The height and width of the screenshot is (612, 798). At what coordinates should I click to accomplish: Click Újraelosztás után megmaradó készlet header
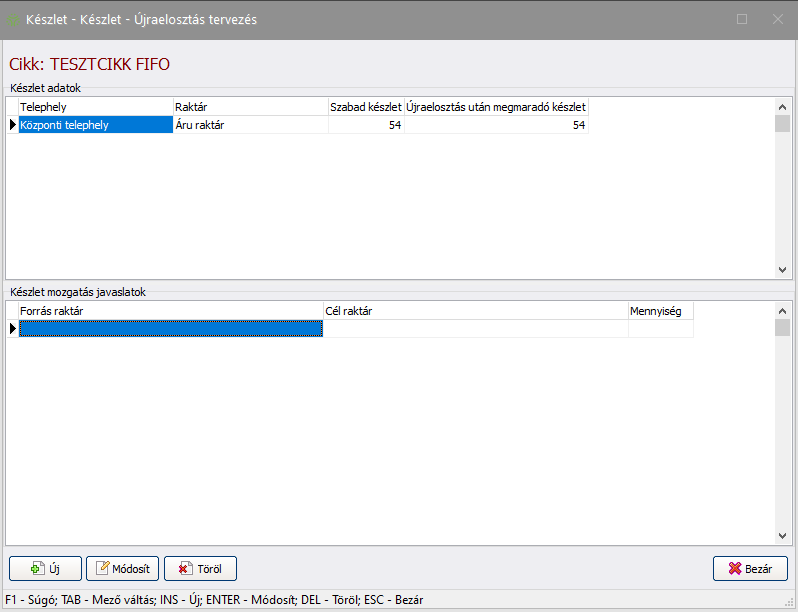(x=496, y=106)
